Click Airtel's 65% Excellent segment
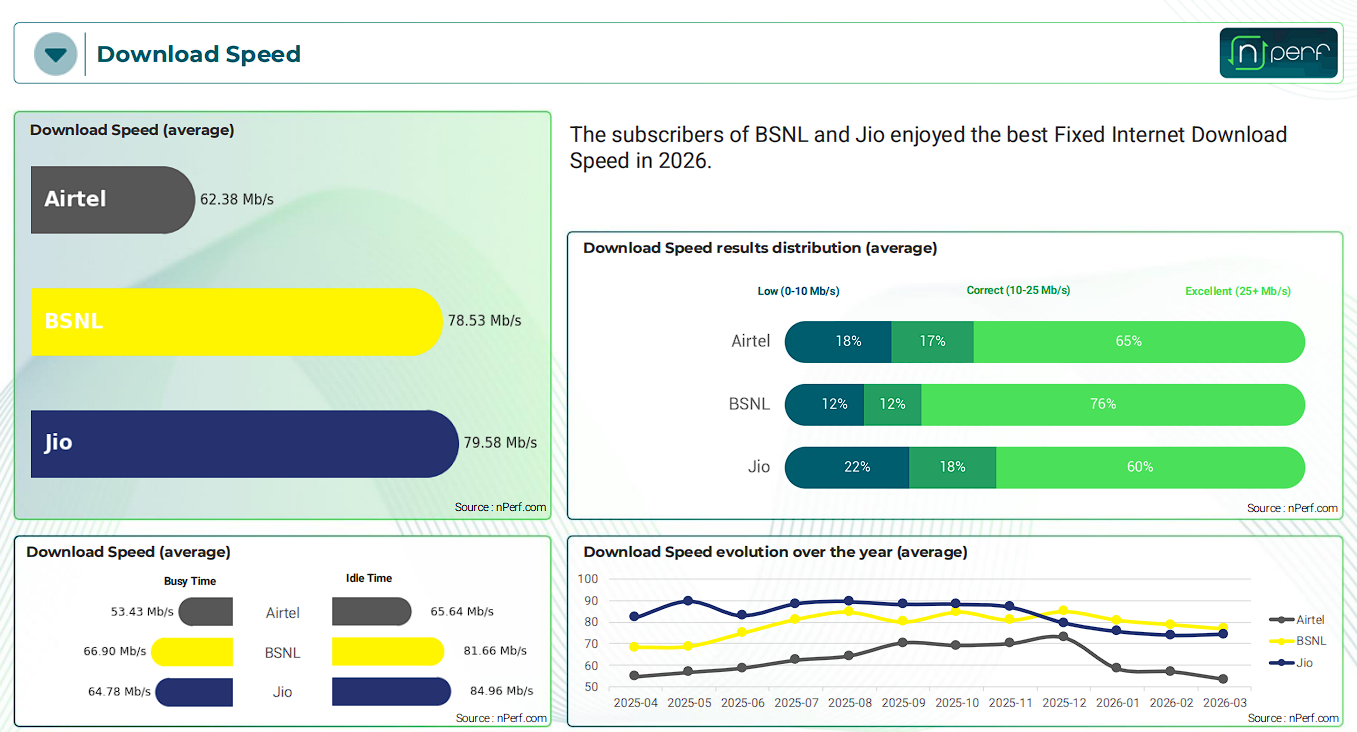This screenshot has height=732, width=1357. click(1138, 342)
